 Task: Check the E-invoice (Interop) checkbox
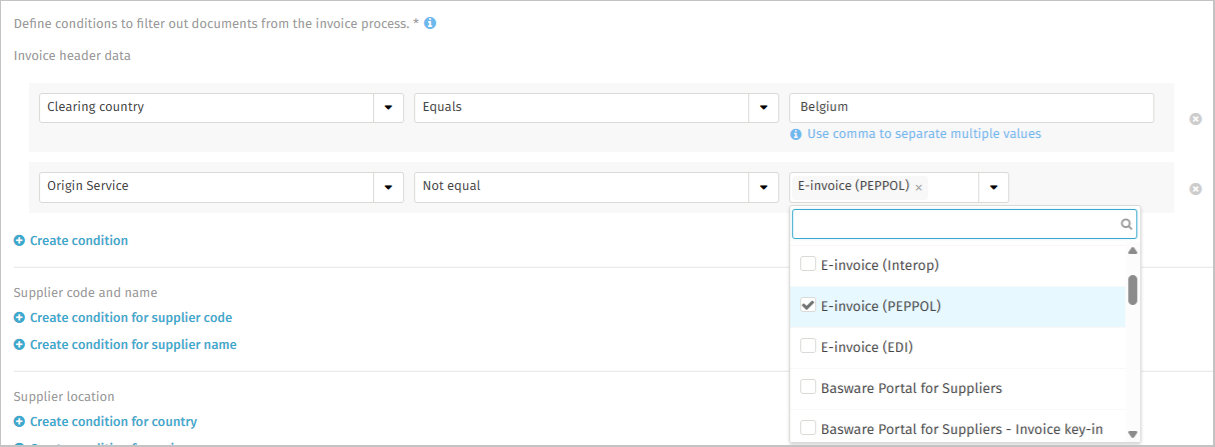coord(808,264)
